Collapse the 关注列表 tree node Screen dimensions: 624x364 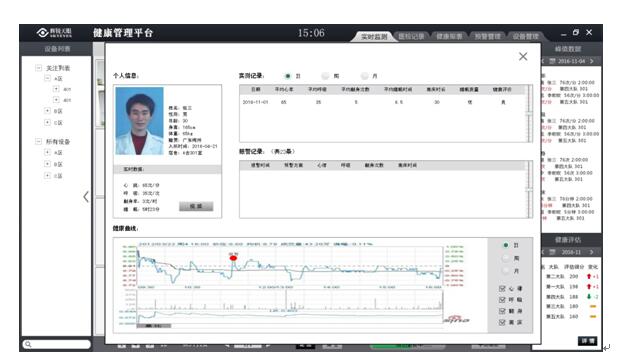pos(38,68)
